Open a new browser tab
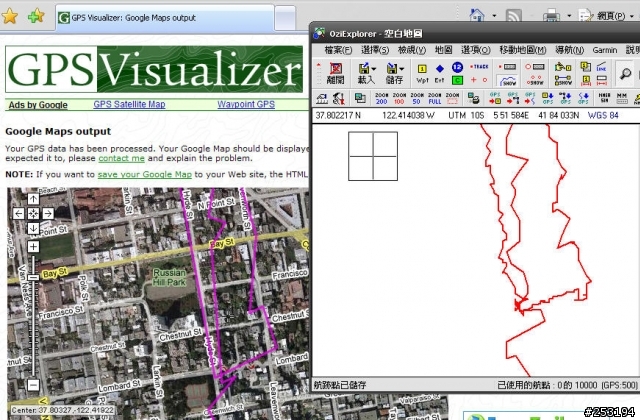Image resolution: width=640 pixels, height=420 pixels. click(285, 18)
